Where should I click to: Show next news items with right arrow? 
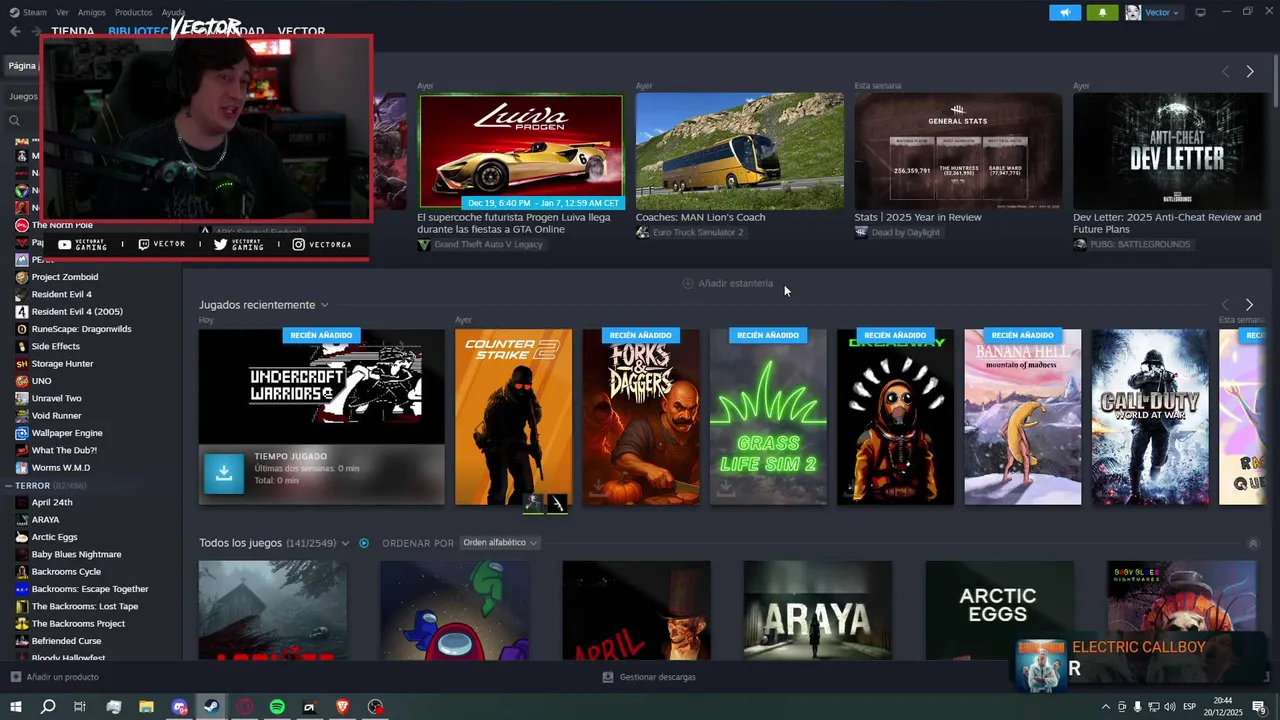coord(1250,71)
